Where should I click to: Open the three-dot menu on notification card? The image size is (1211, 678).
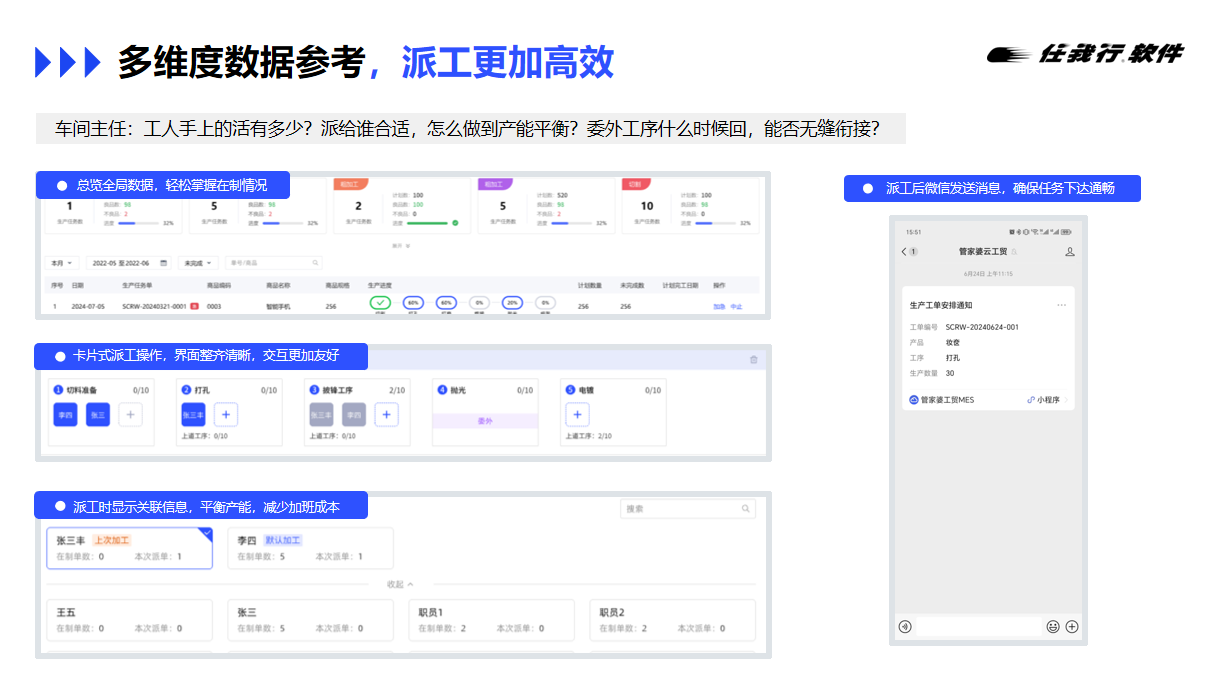click(x=1061, y=305)
